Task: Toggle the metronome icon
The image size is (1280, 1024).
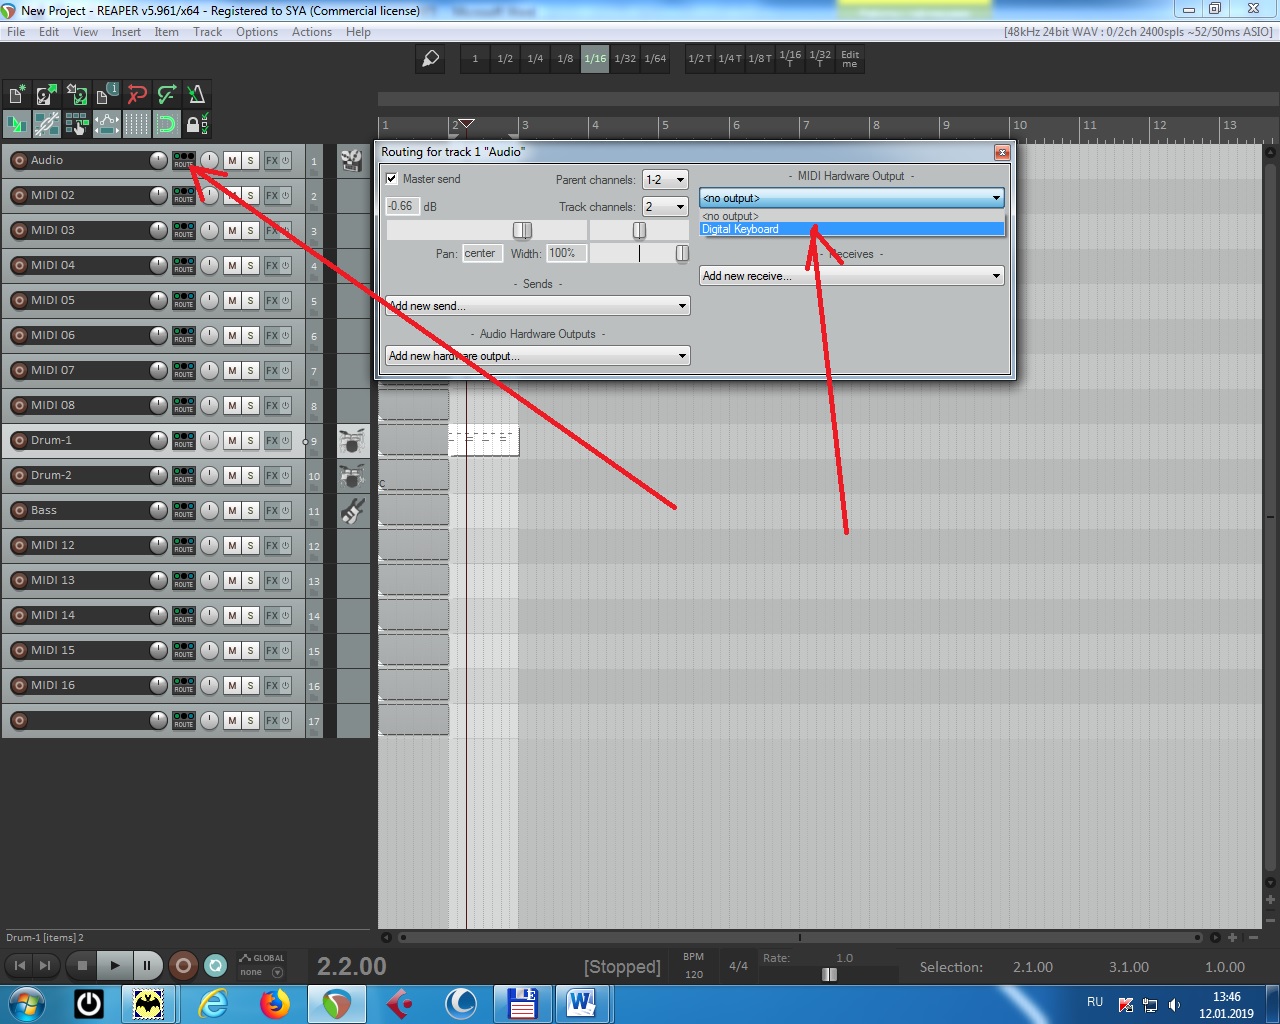Action: coord(197,95)
